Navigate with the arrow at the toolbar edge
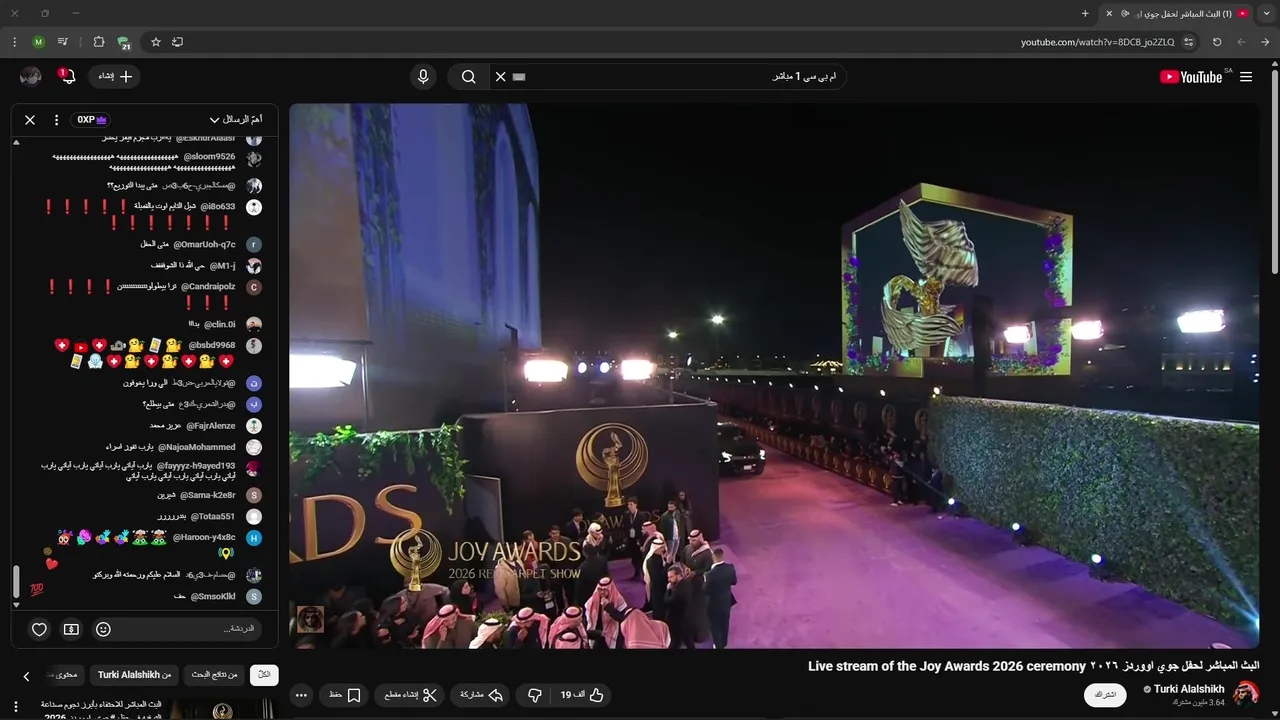Screen dimensions: 1280x720 click(1265, 42)
